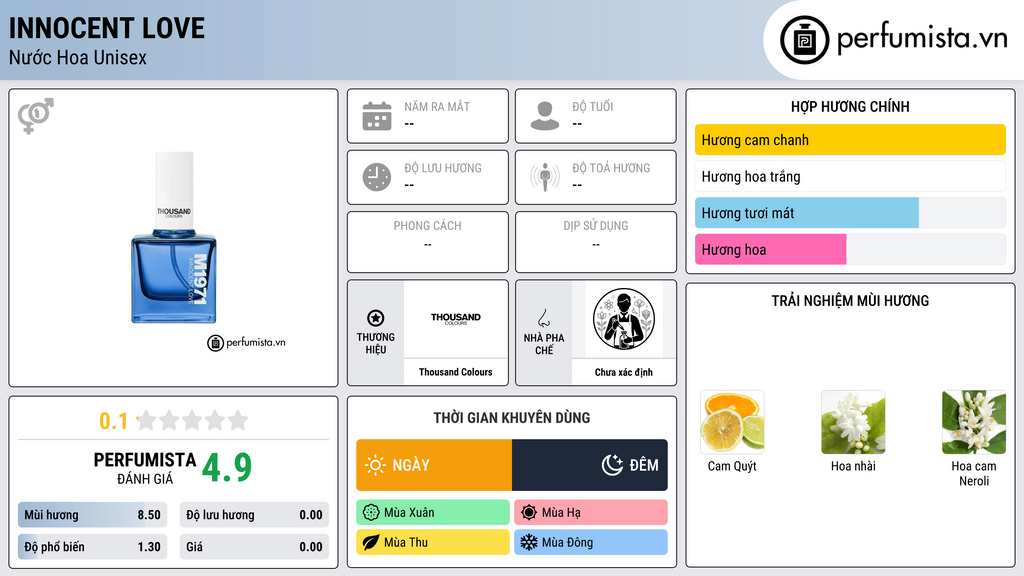The width and height of the screenshot is (1024, 576).
Task: Select the Ngày daytime segment
Action: pos(434,465)
